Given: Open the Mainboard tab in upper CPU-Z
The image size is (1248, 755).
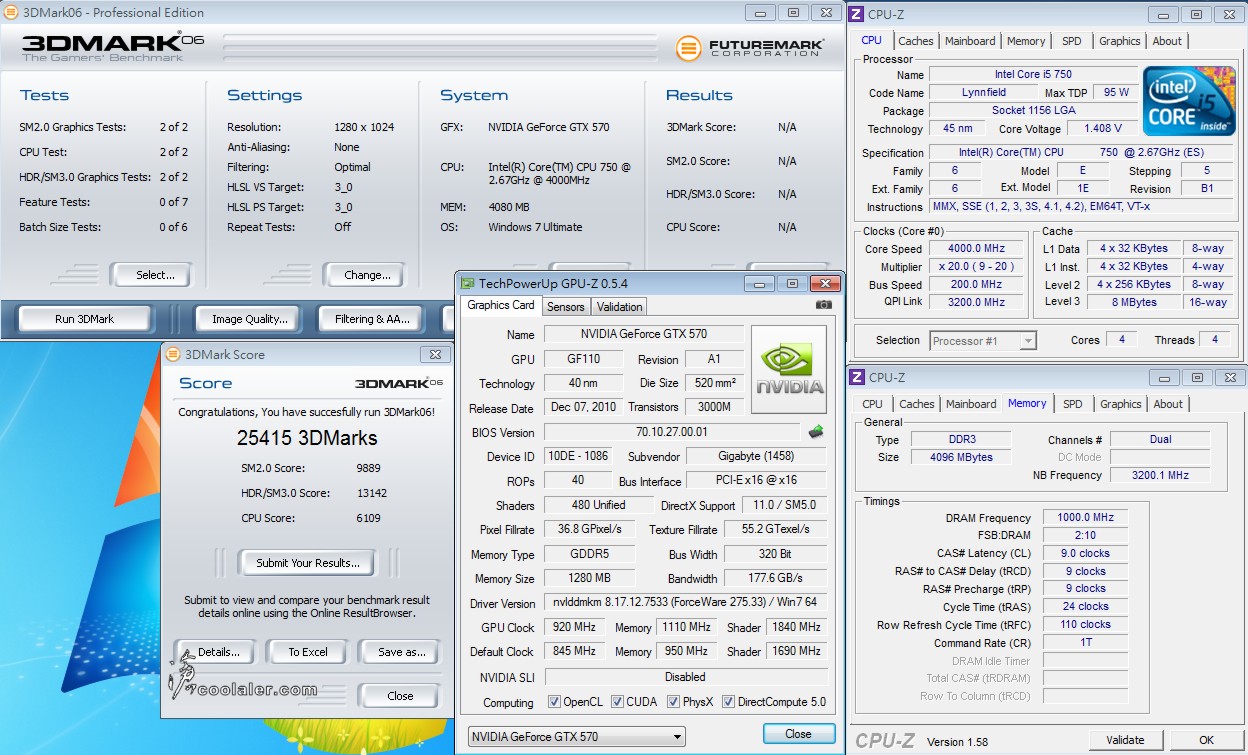Looking at the screenshot, I should (x=970, y=41).
